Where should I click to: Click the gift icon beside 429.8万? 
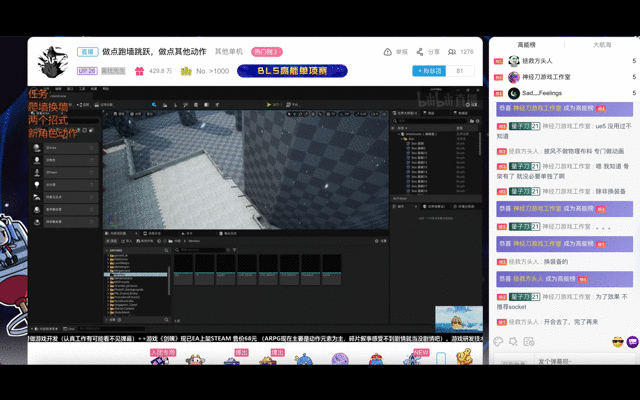coord(139,71)
